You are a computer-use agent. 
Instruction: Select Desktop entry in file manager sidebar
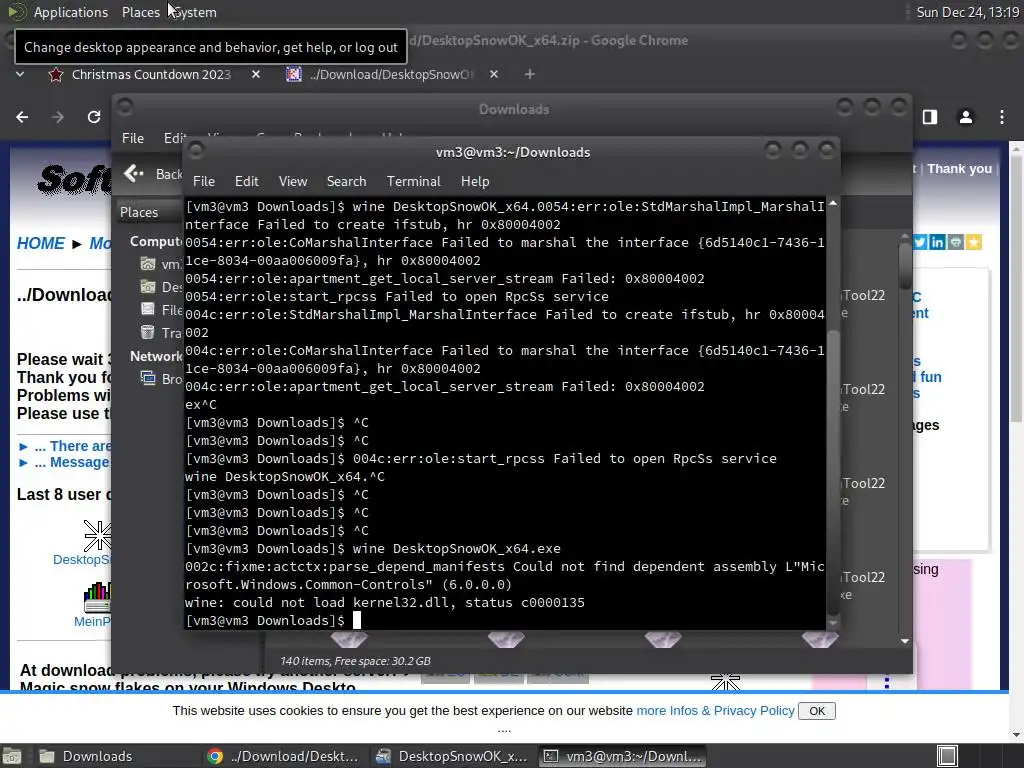tap(161, 287)
